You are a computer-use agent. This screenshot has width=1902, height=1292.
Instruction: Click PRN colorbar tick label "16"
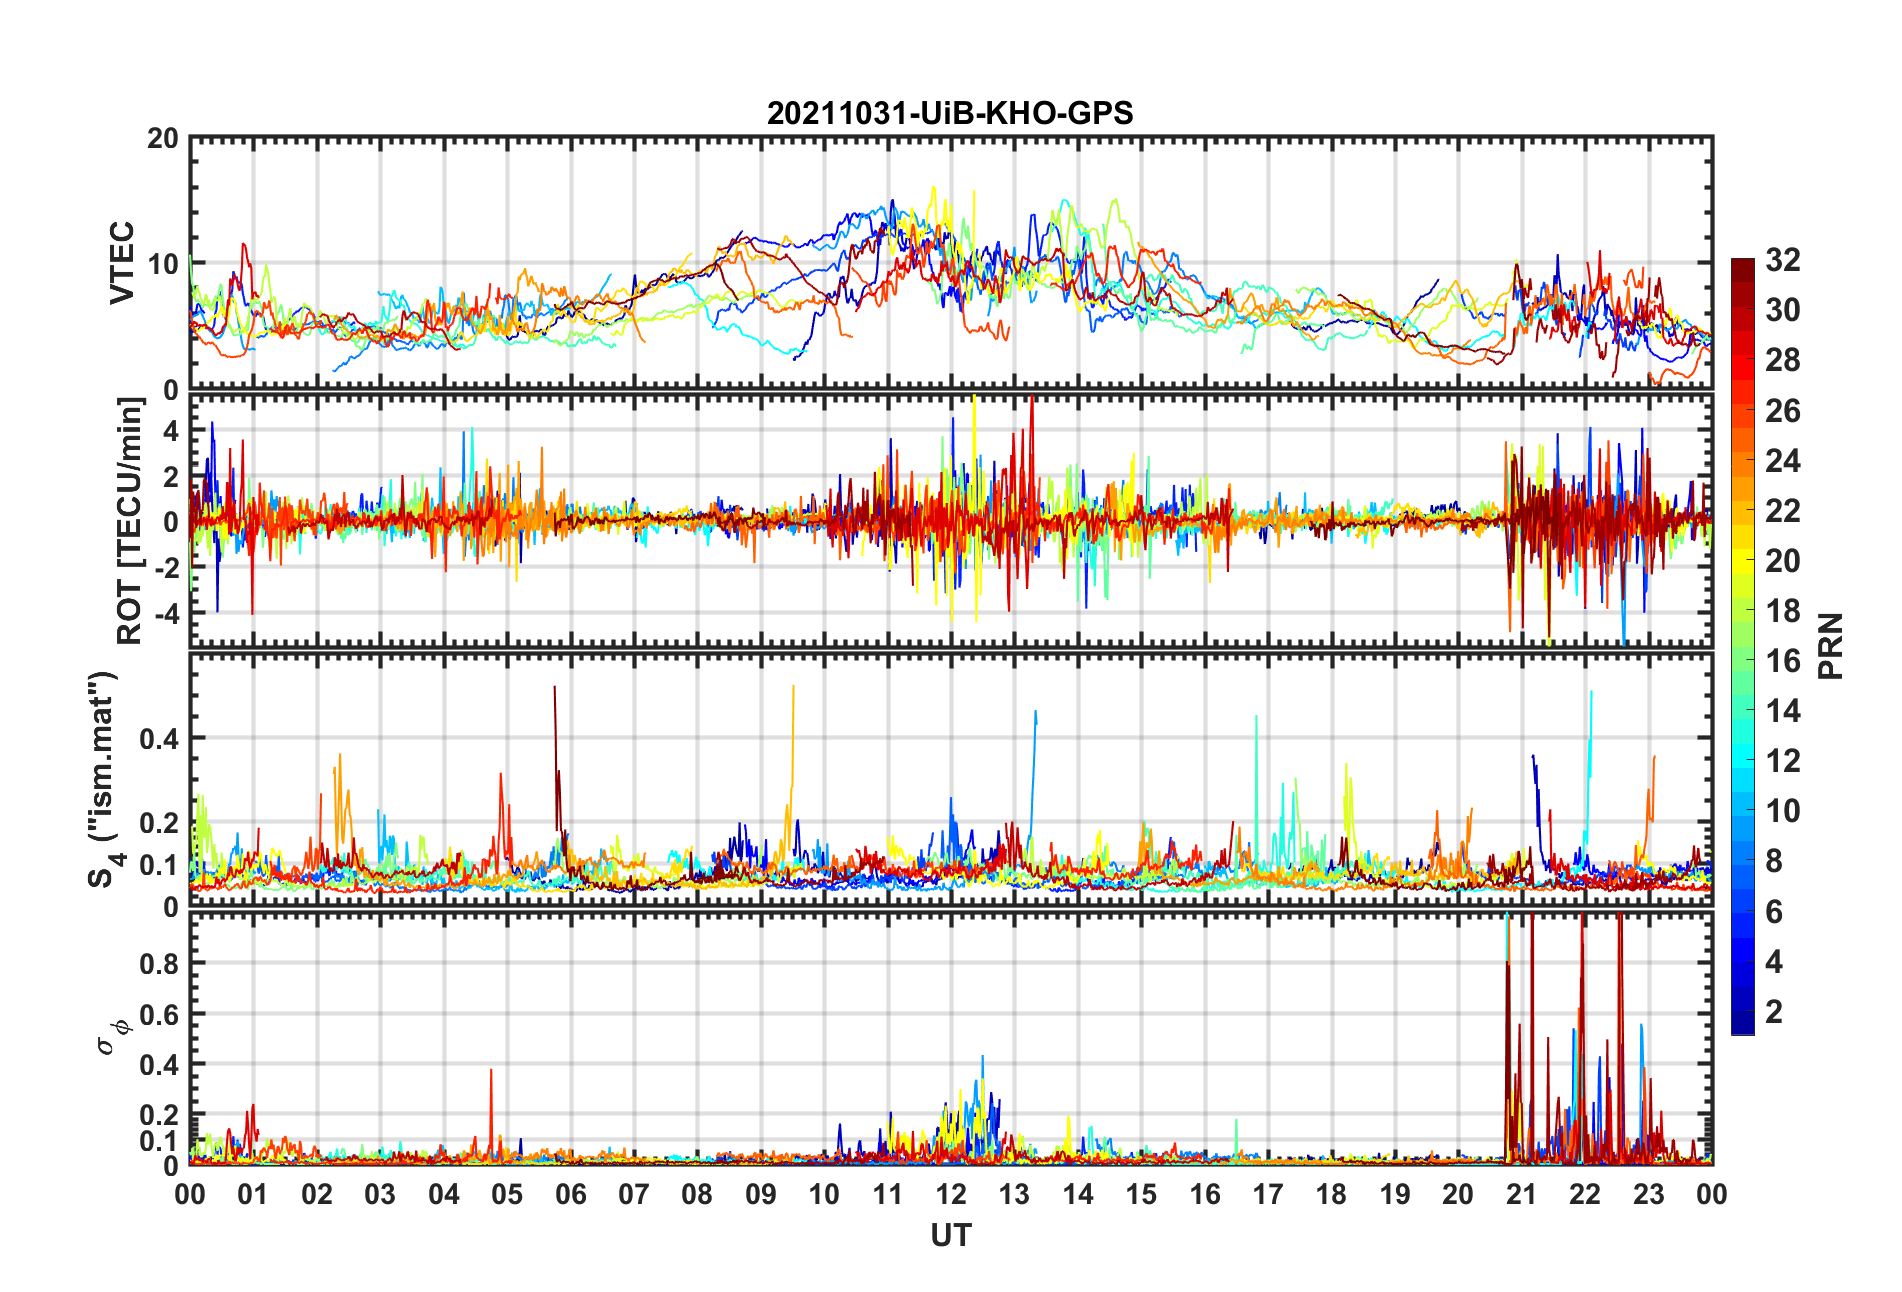pyautogui.click(x=1782, y=661)
